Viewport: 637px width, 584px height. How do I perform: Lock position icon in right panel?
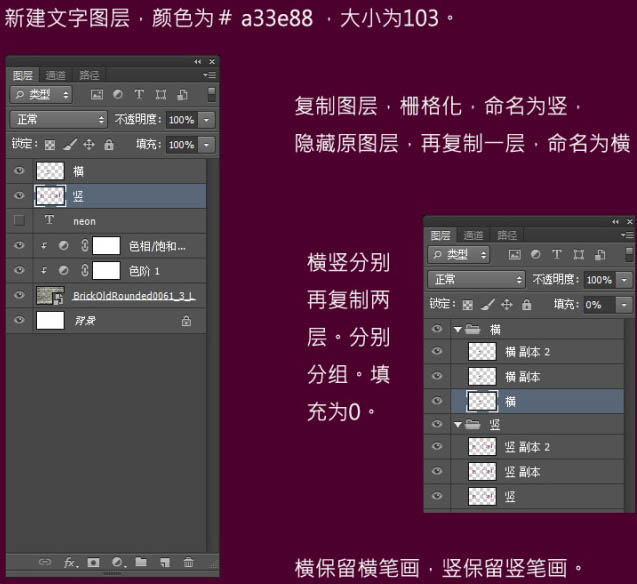(507, 304)
